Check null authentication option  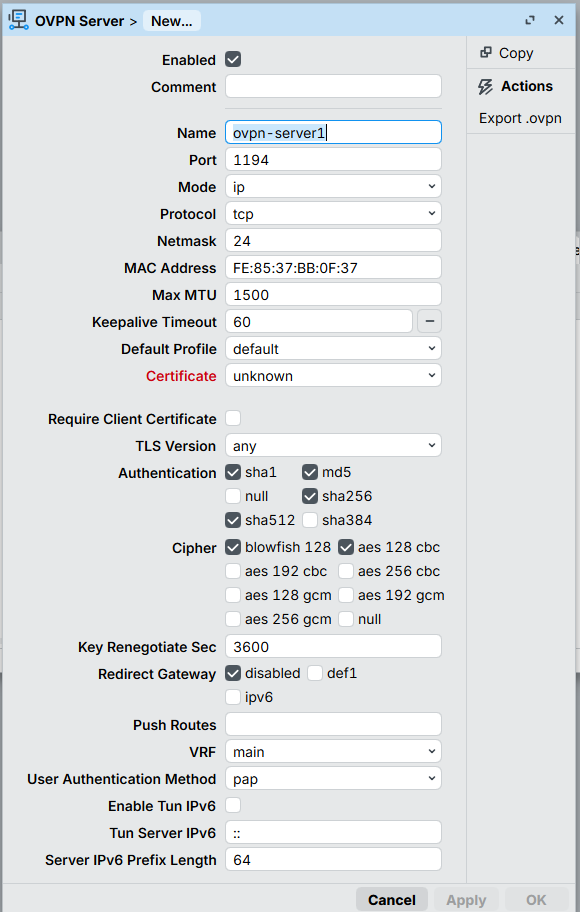(233, 496)
